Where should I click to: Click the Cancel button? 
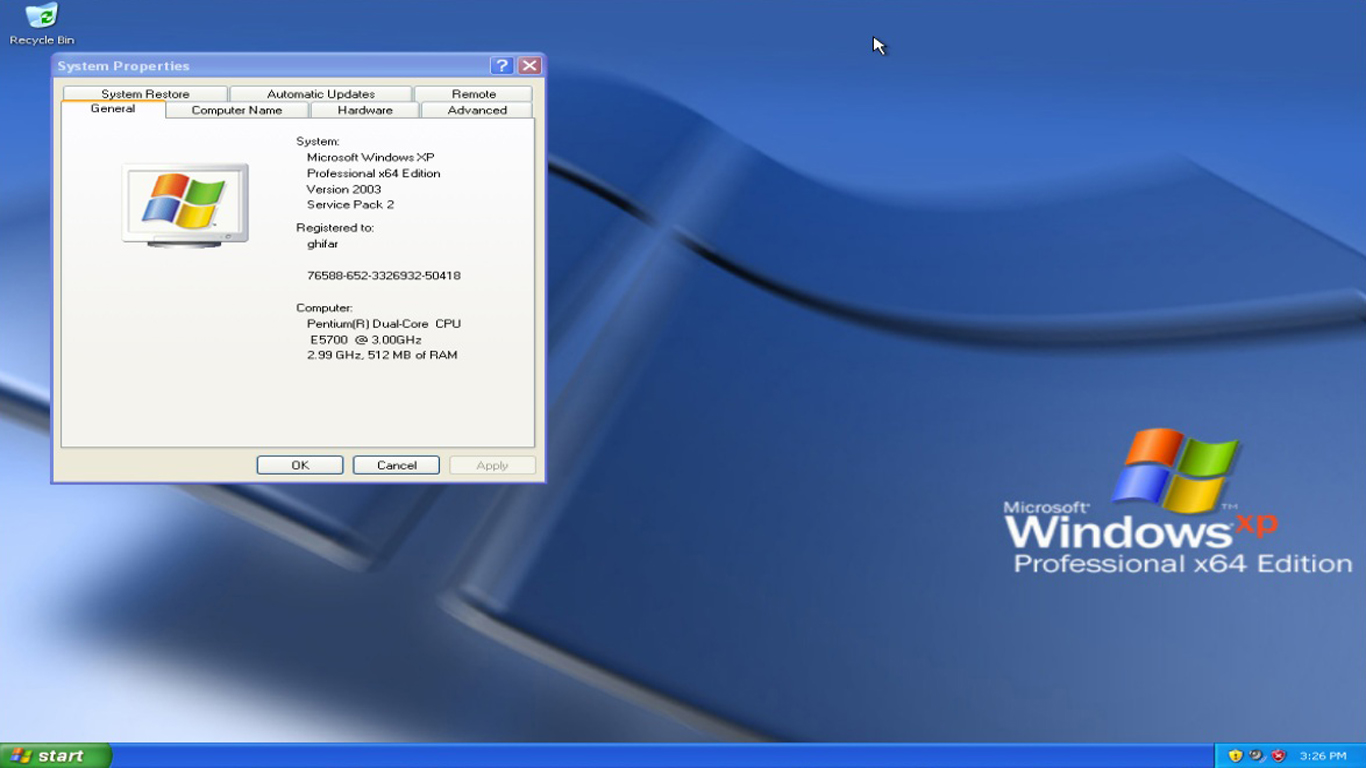pyautogui.click(x=396, y=464)
